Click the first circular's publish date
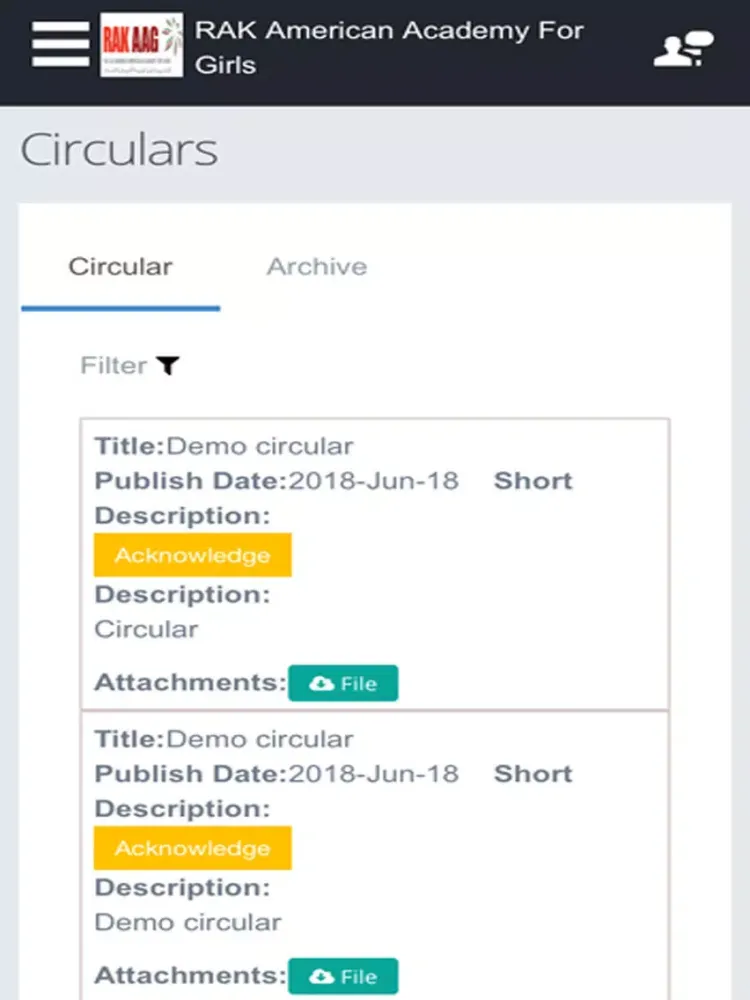 click(374, 481)
